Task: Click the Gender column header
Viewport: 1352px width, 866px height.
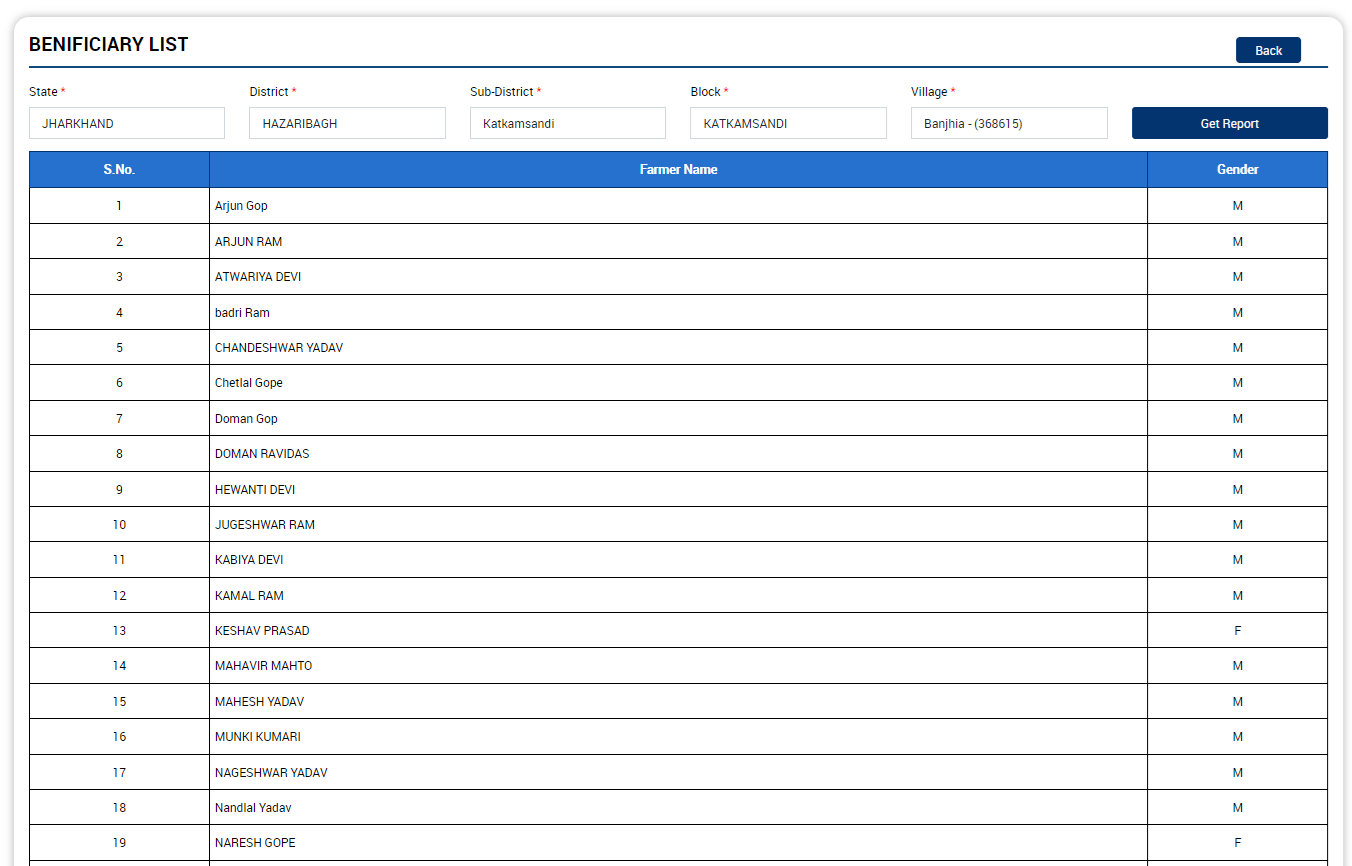Action: pos(1237,169)
